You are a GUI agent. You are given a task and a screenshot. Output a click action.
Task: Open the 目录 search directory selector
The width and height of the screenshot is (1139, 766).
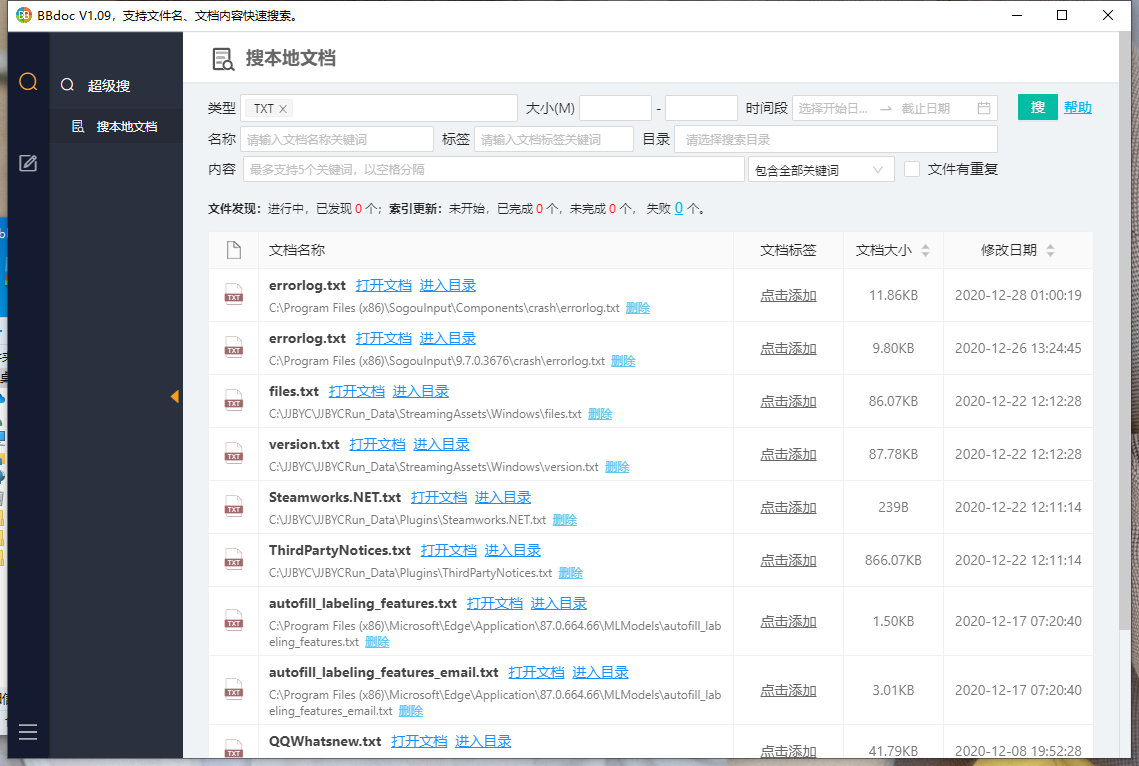click(x=836, y=139)
